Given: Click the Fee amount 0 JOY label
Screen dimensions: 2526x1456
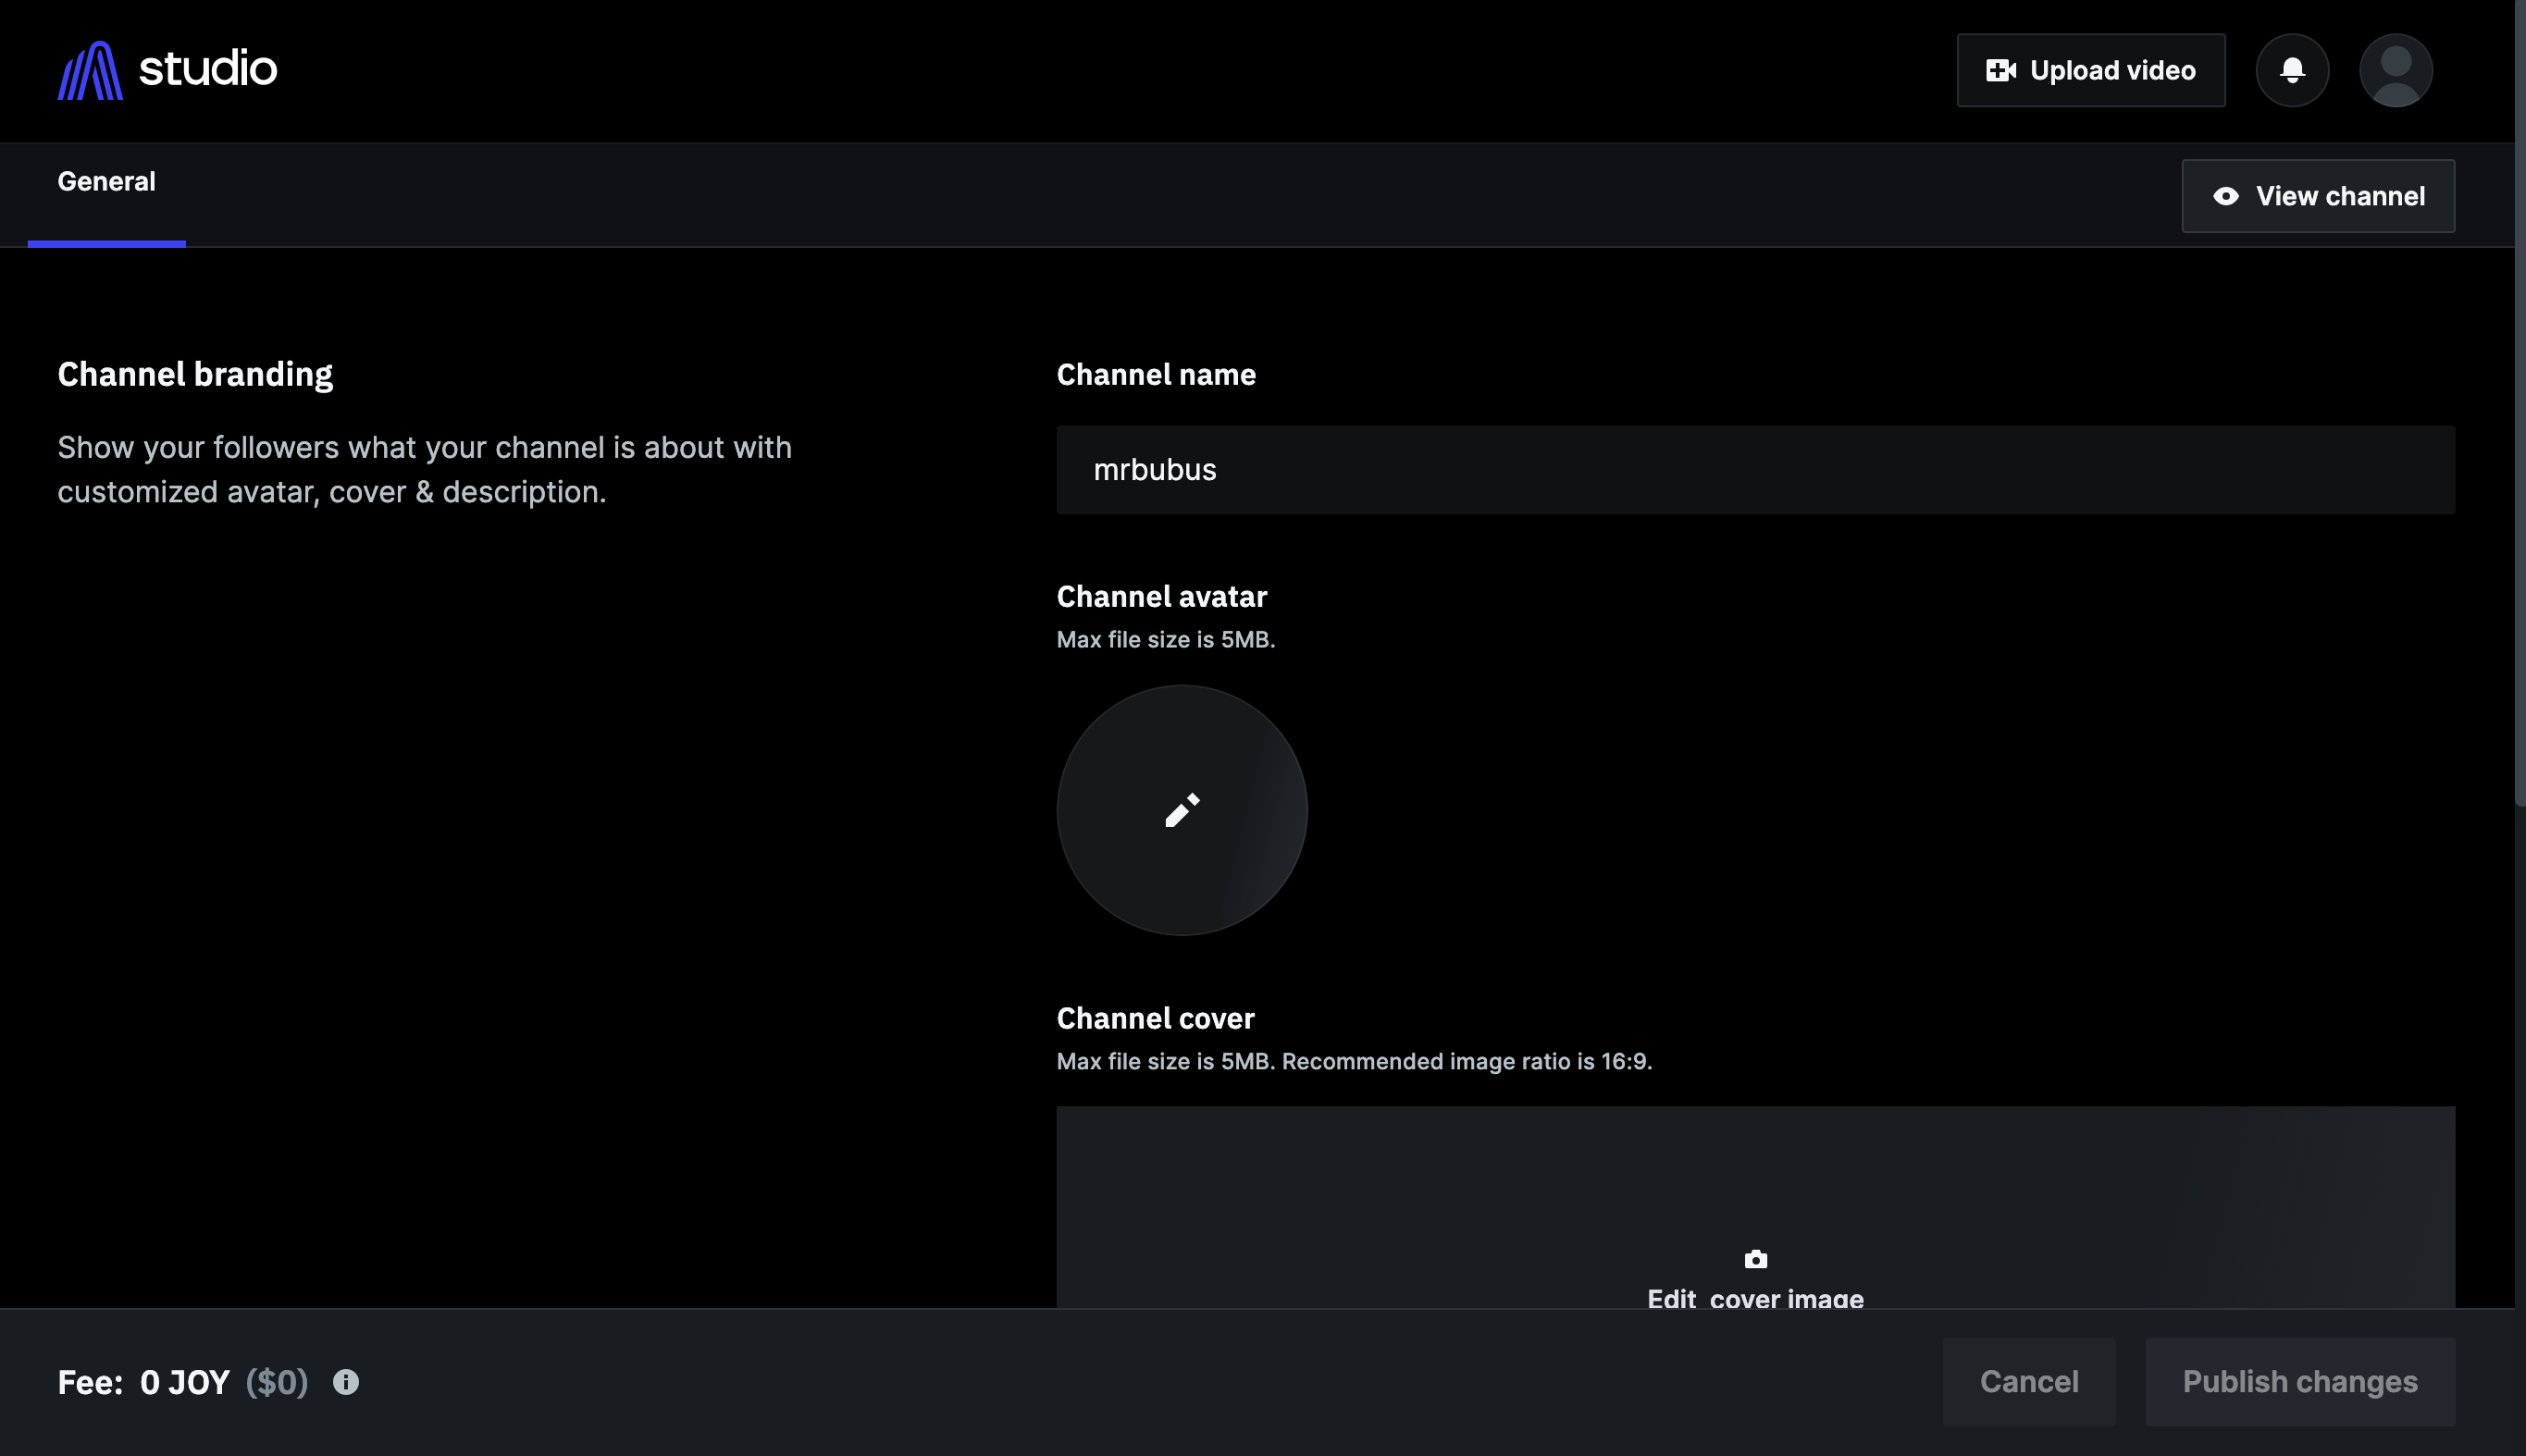Looking at the screenshot, I should tap(185, 1381).
